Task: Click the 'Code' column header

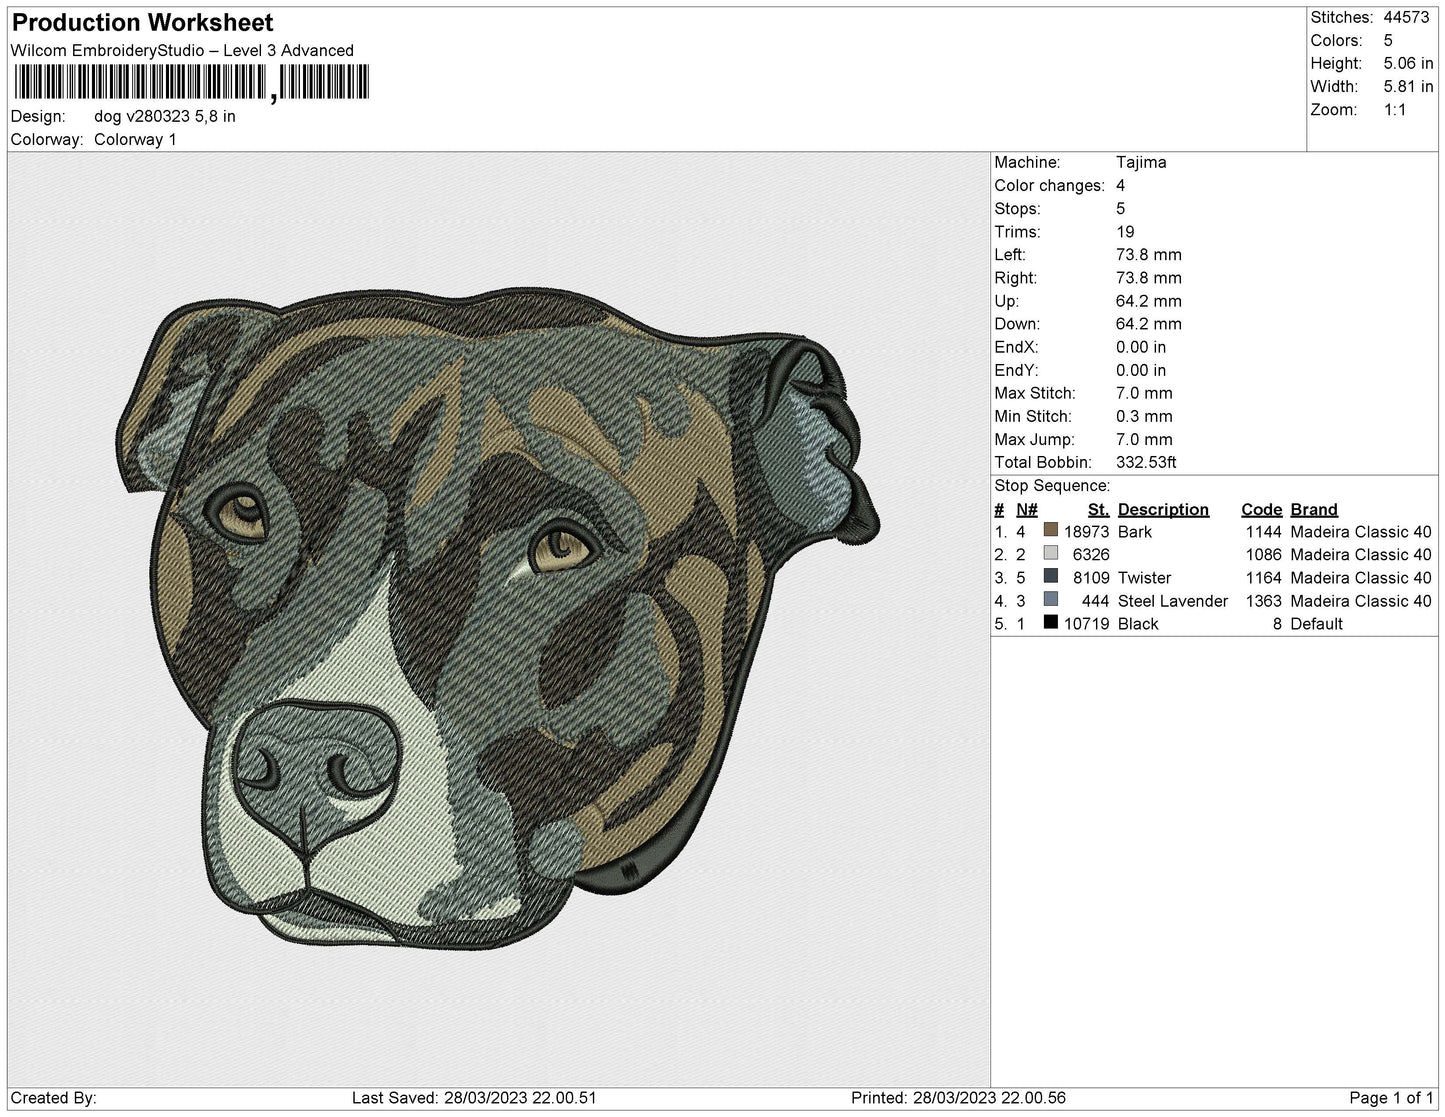Action: [x=1261, y=509]
